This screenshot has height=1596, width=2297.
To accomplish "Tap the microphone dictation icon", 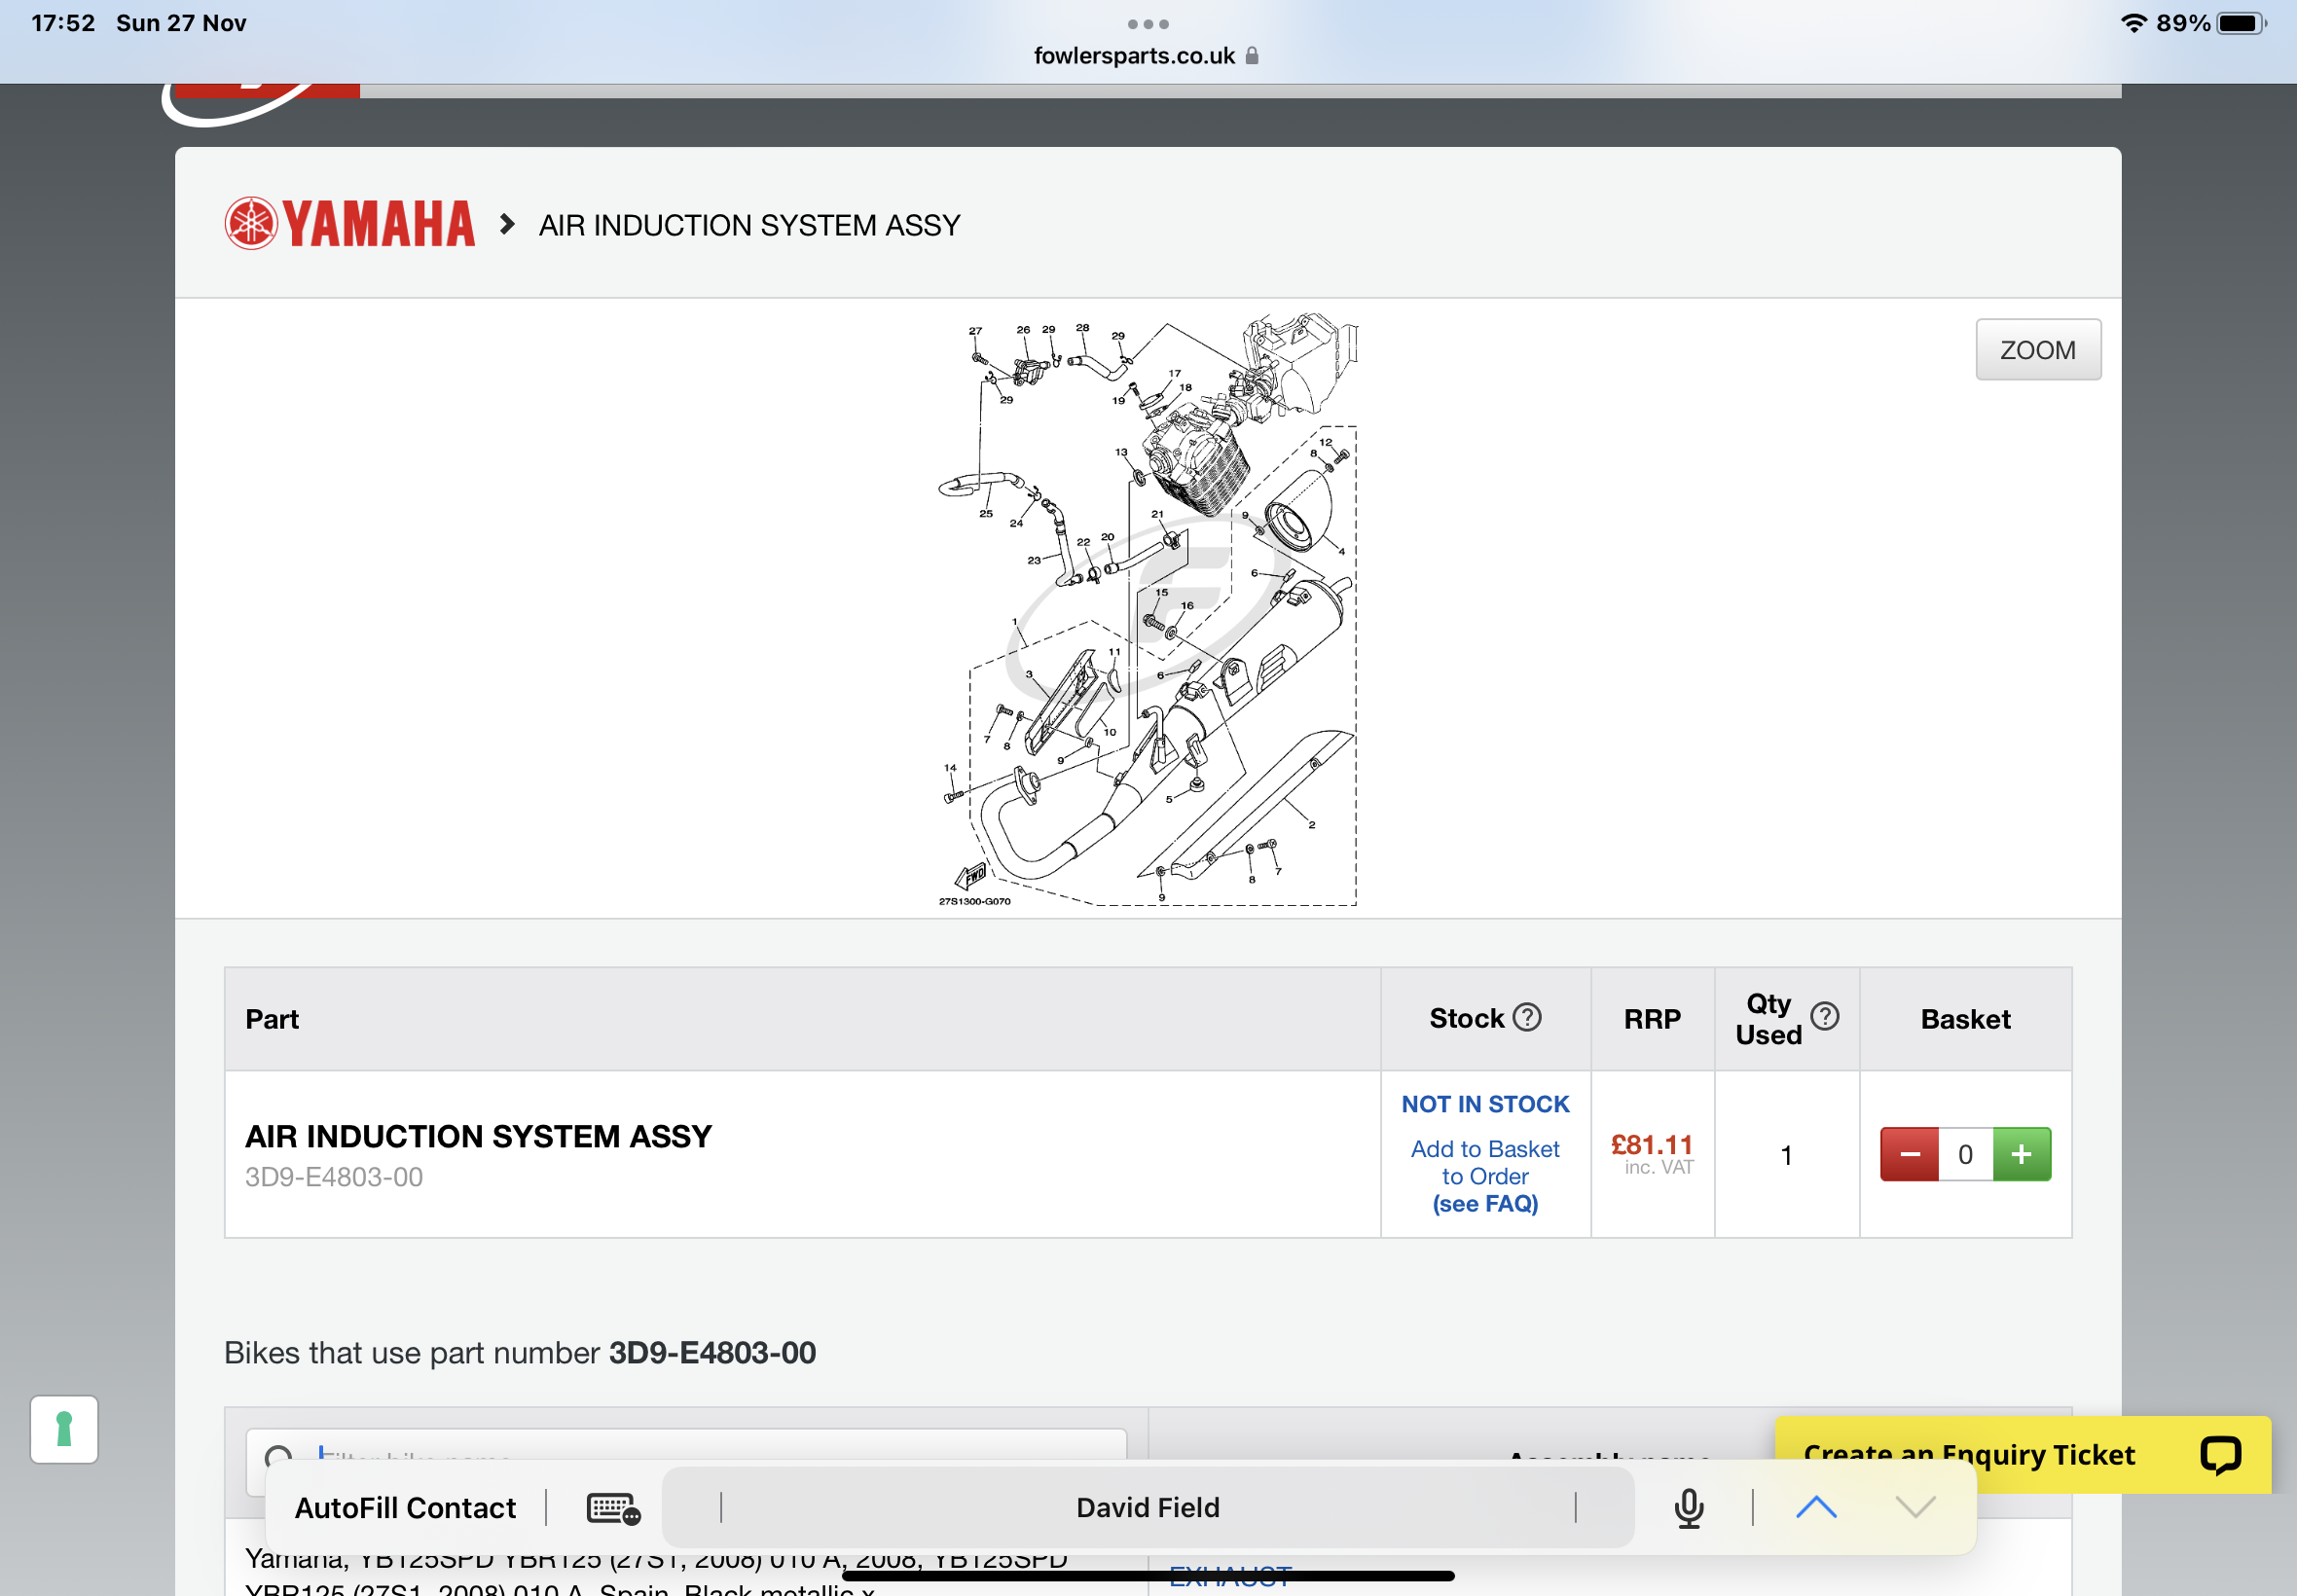I will tap(1688, 1508).
